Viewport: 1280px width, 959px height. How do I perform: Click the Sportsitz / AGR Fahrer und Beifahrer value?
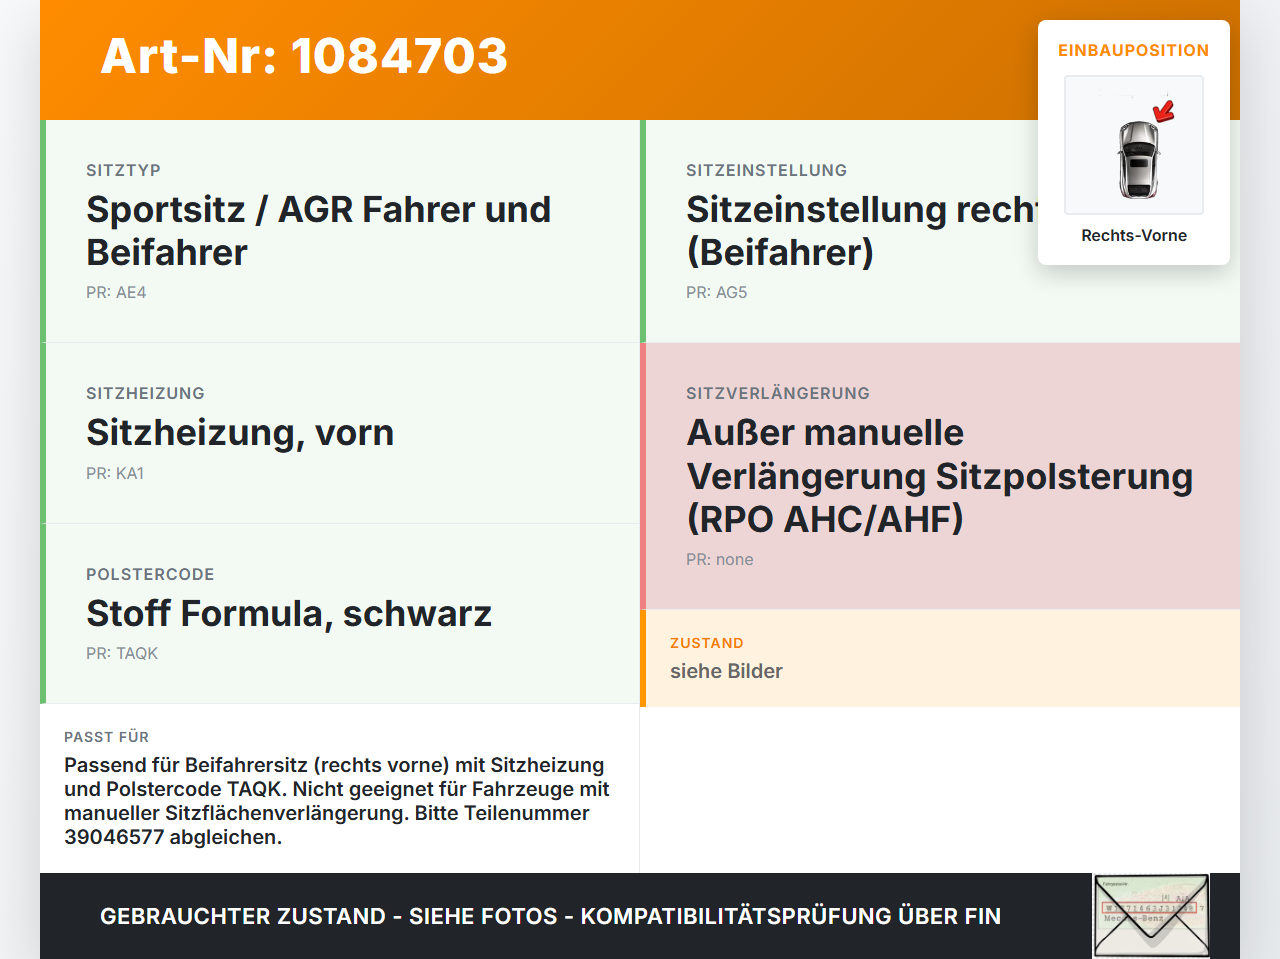tap(319, 231)
